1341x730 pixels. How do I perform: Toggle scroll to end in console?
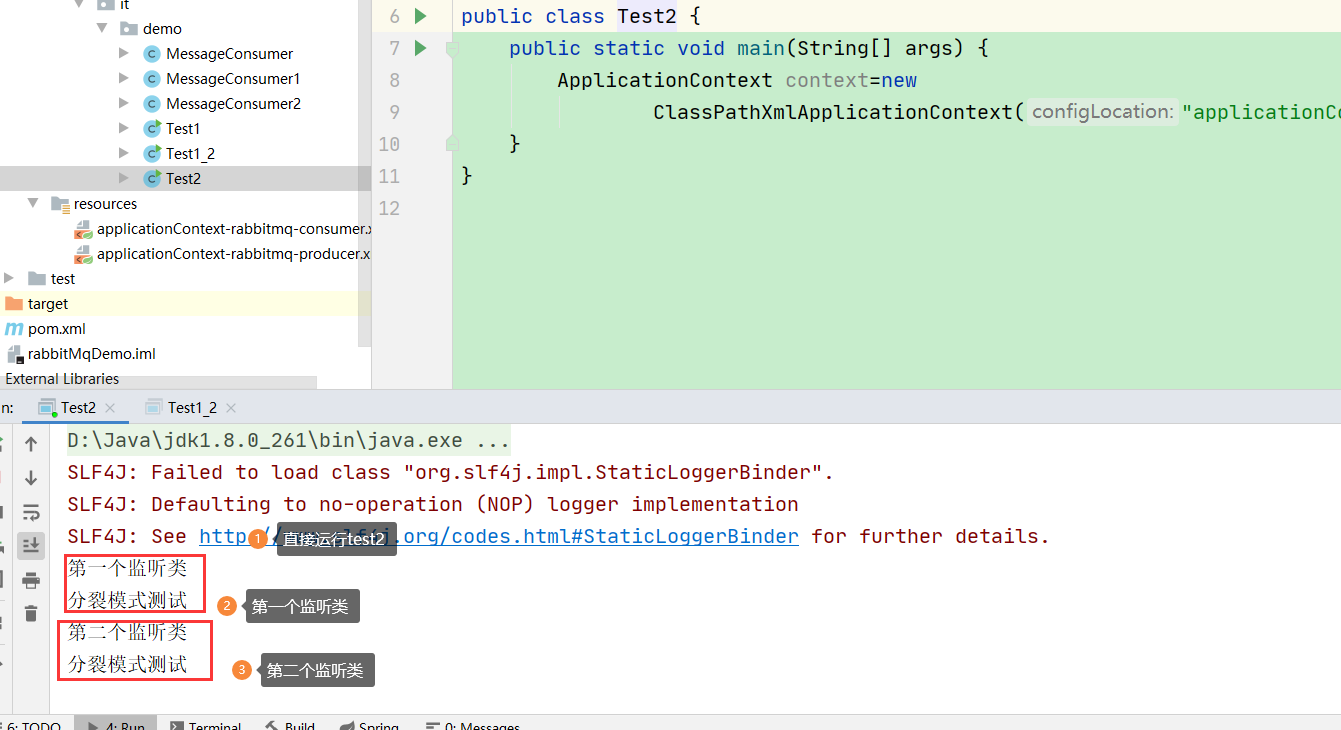coord(31,546)
